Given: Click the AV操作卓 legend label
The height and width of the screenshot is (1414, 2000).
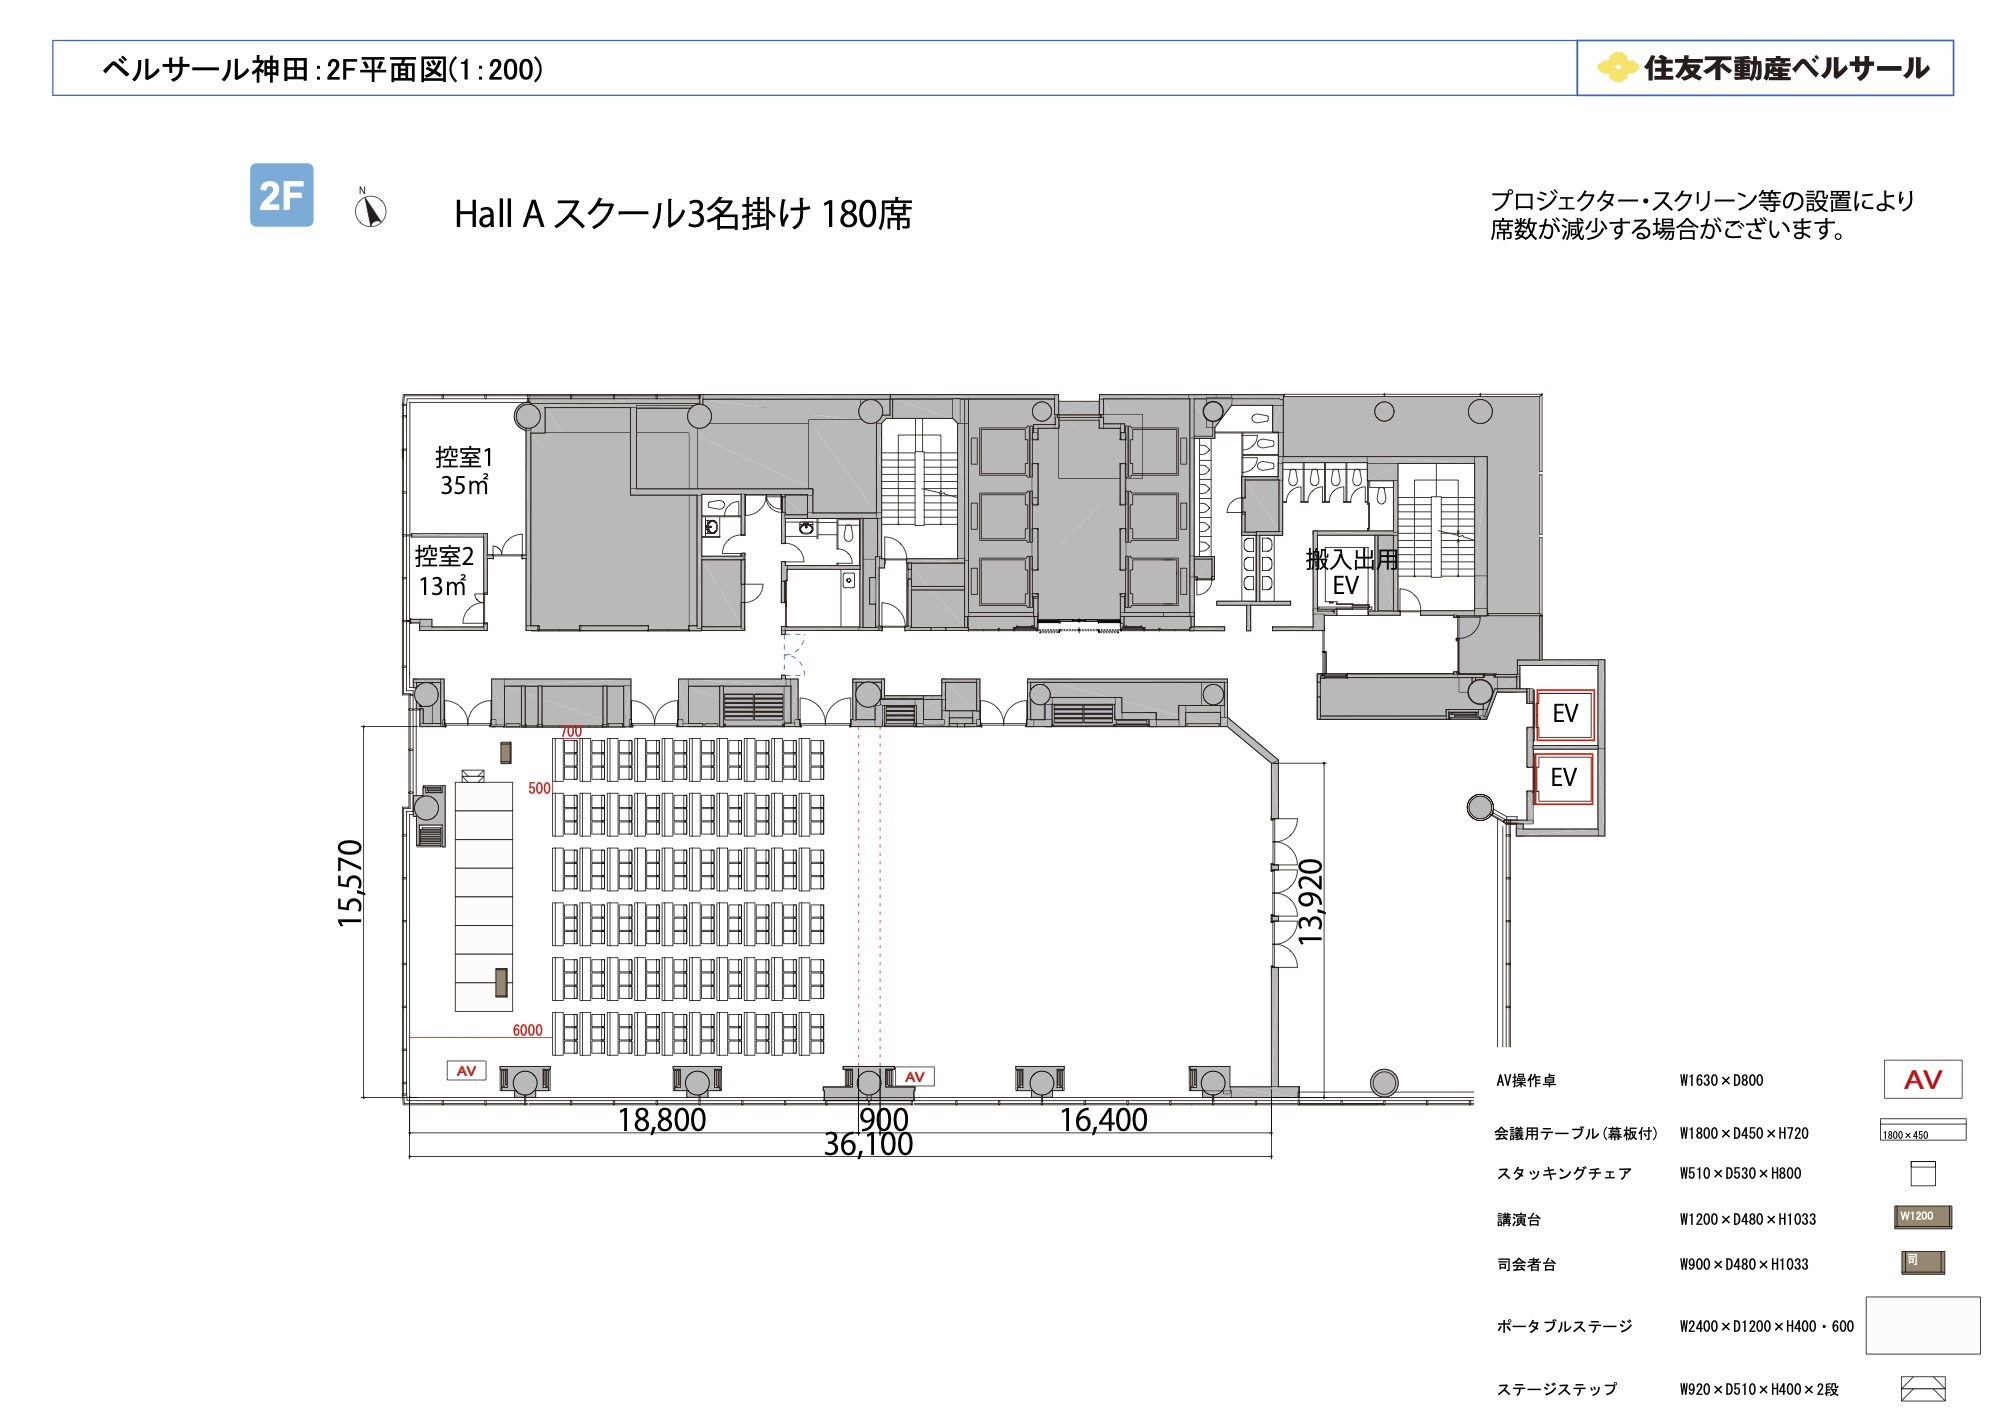Looking at the screenshot, I should click(1526, 1080).
